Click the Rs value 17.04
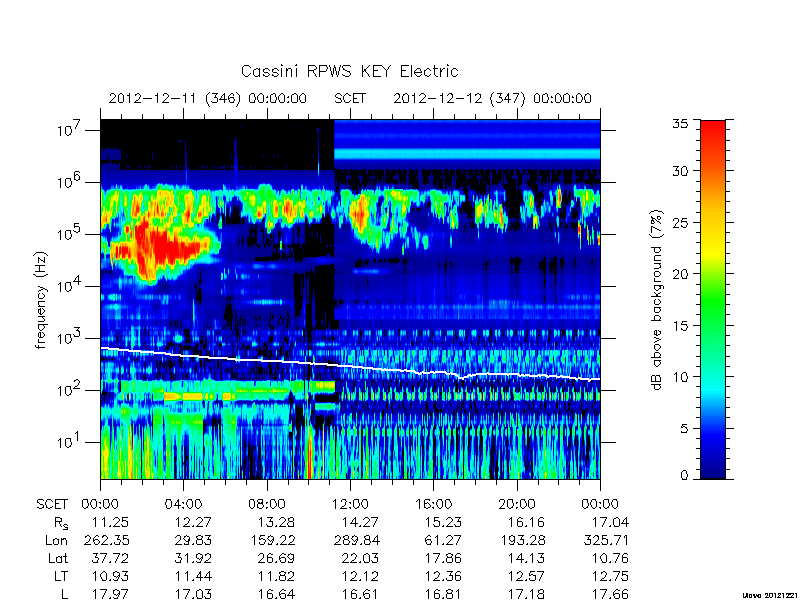 pyautogui.click(x=610, y=522)
